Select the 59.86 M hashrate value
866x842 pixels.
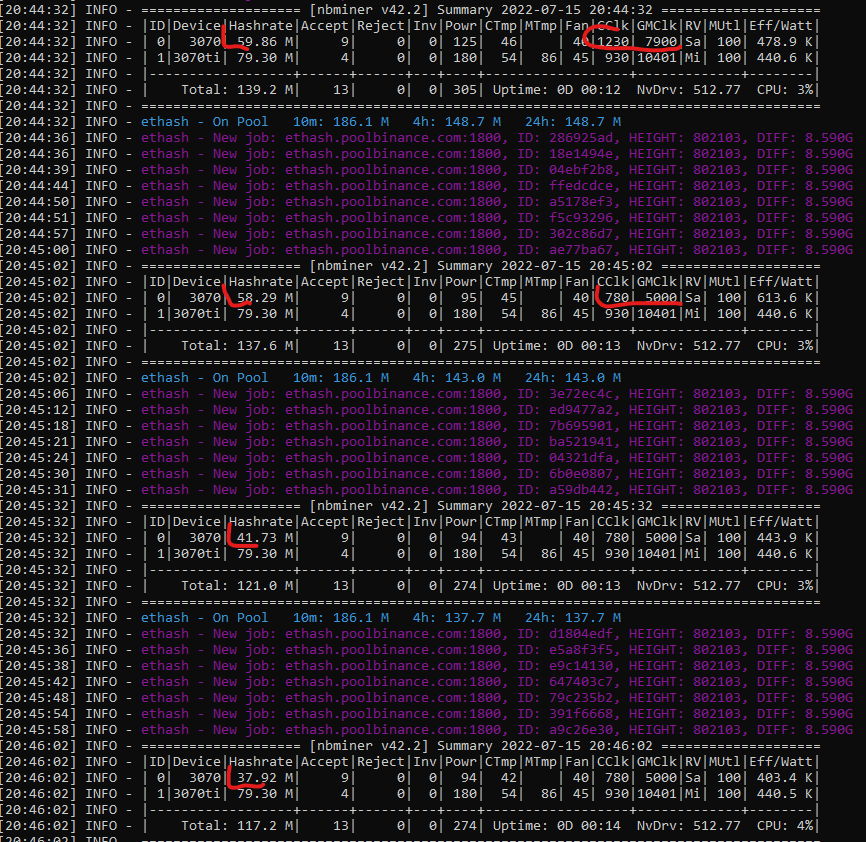point(265,42)
